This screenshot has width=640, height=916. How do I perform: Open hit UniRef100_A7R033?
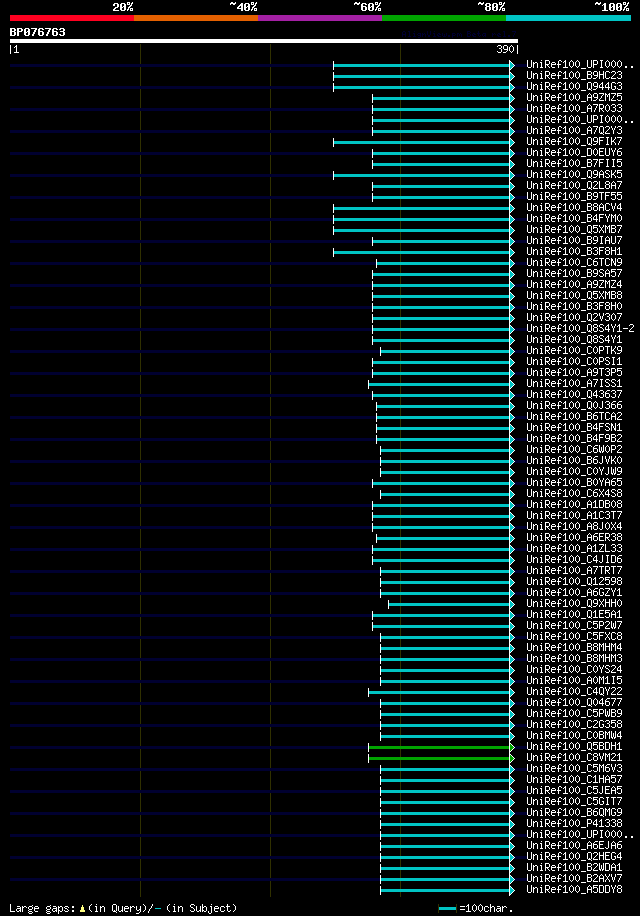coord(574,109)
